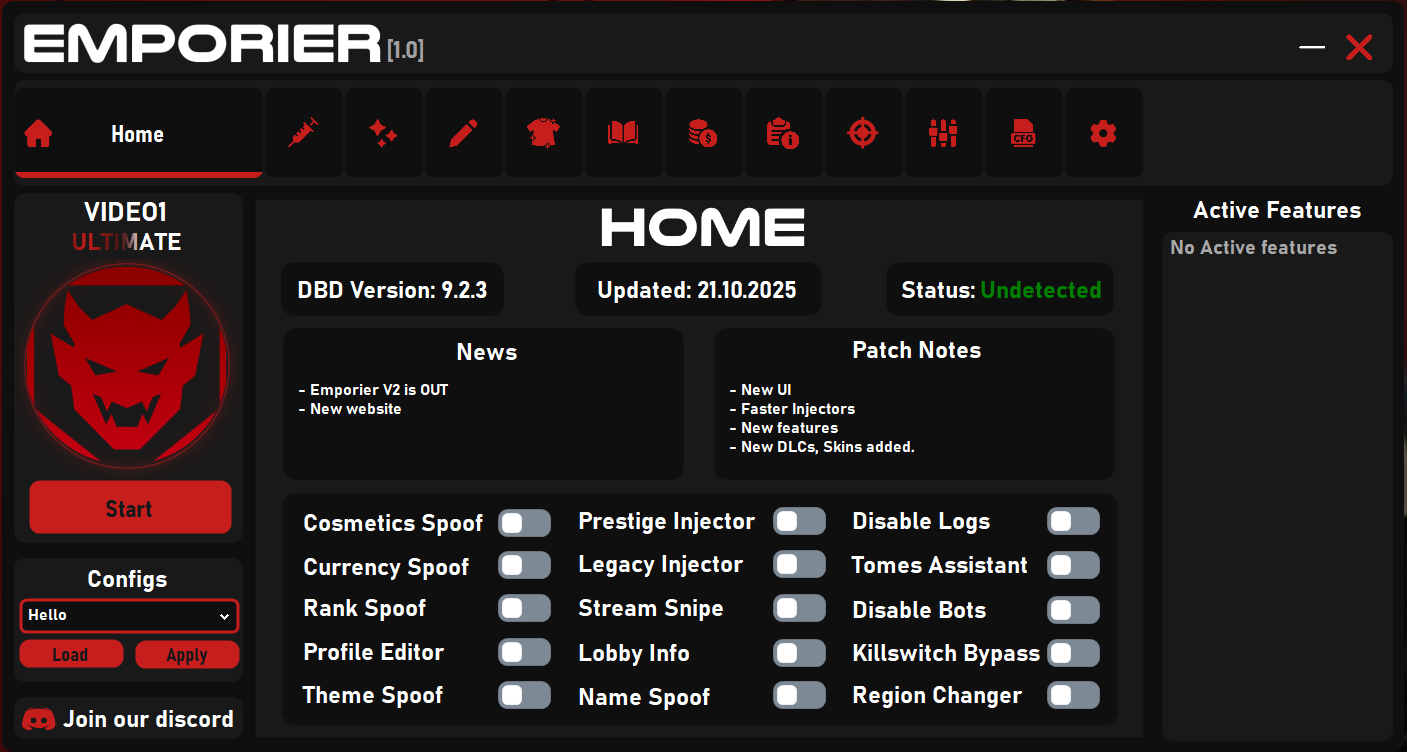
Task: Enable the Disable Logs toggle
Action: (1073, 521)
